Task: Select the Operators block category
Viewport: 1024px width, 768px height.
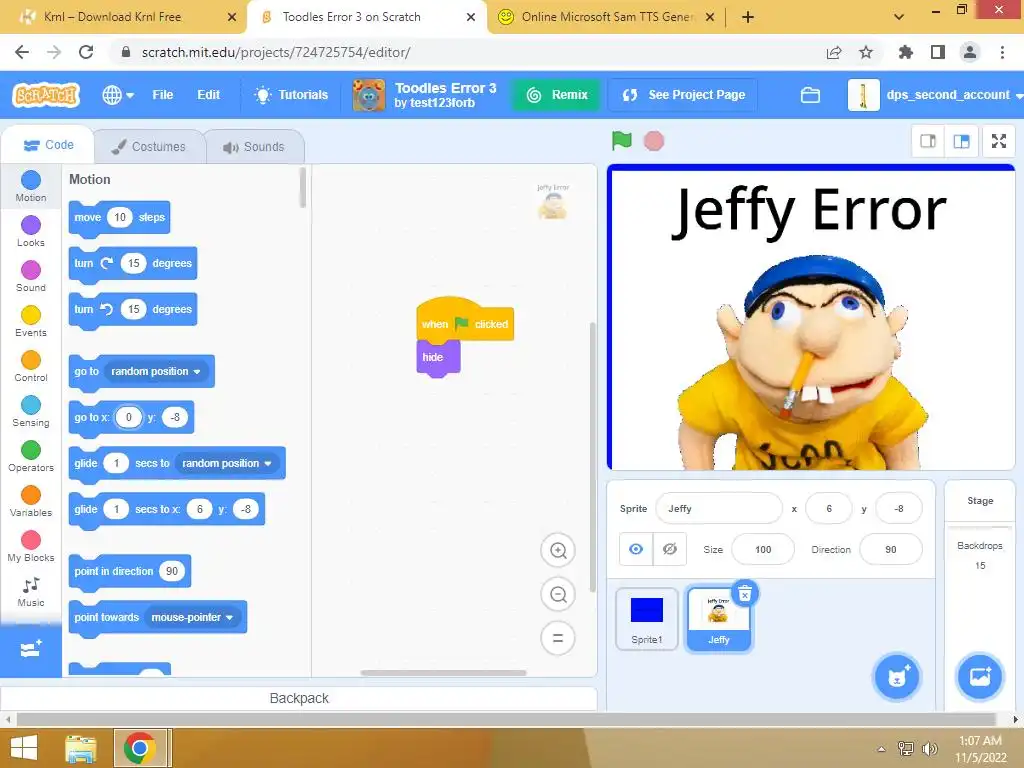Action: coord(31,456)
